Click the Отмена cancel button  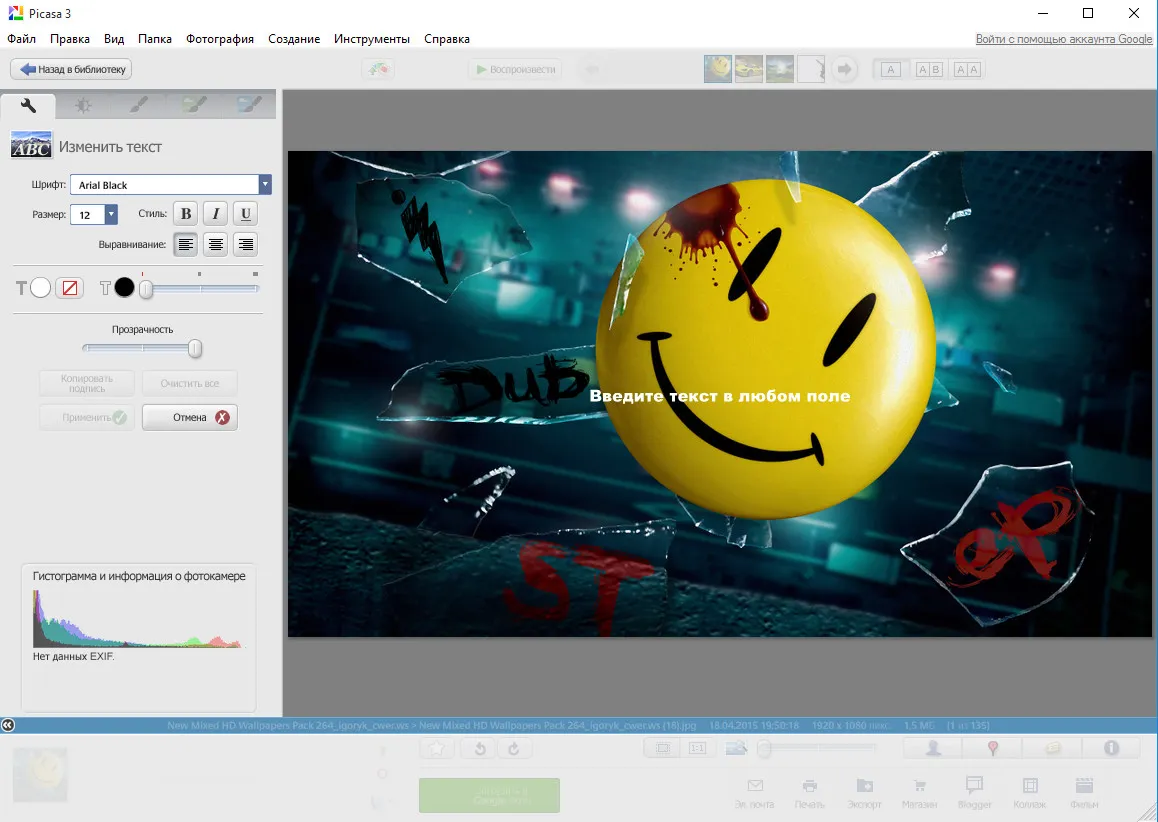click(190, 417)
